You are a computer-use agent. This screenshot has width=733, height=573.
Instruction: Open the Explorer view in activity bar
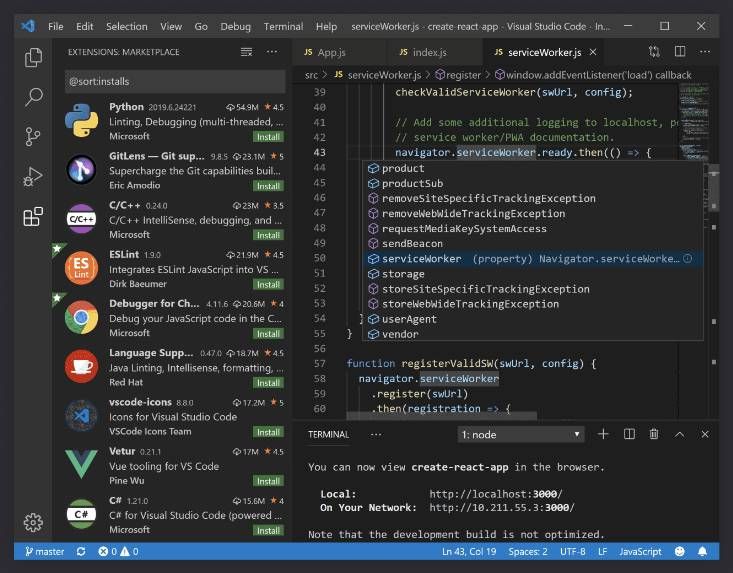[x=33, y=58]
